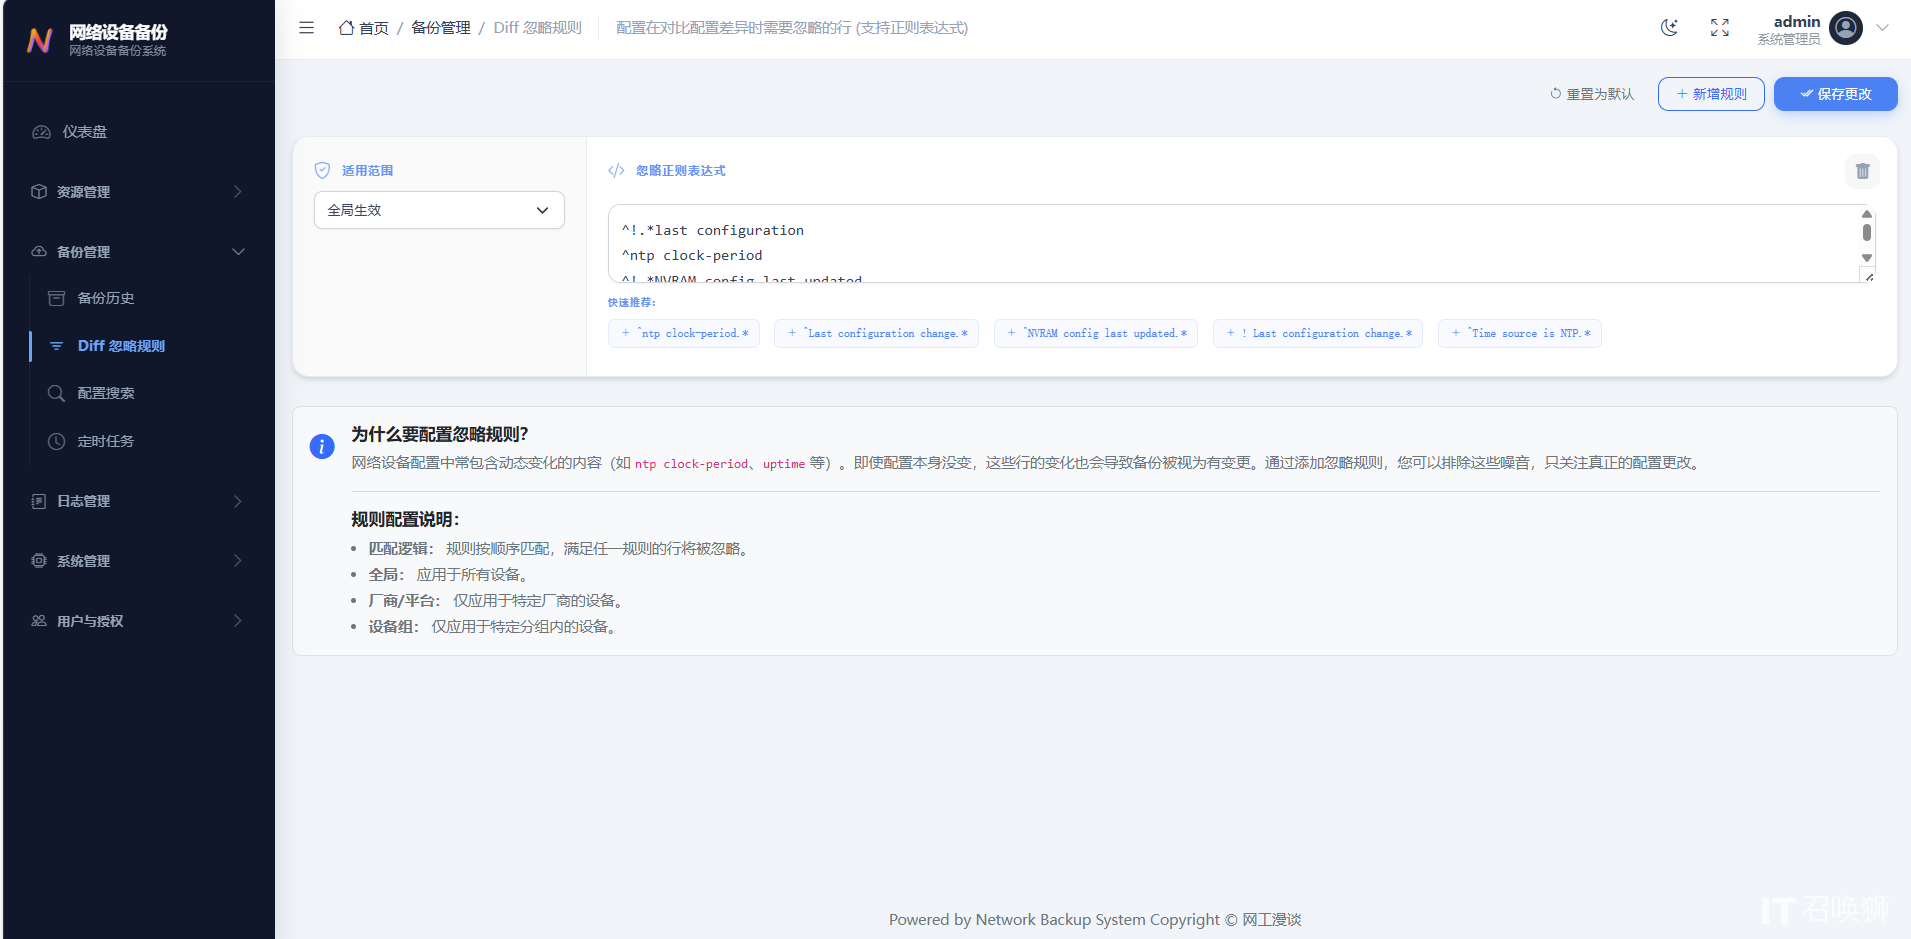
Task: Expand the admin account dropdown arrow
Action: coord(1883,28)
